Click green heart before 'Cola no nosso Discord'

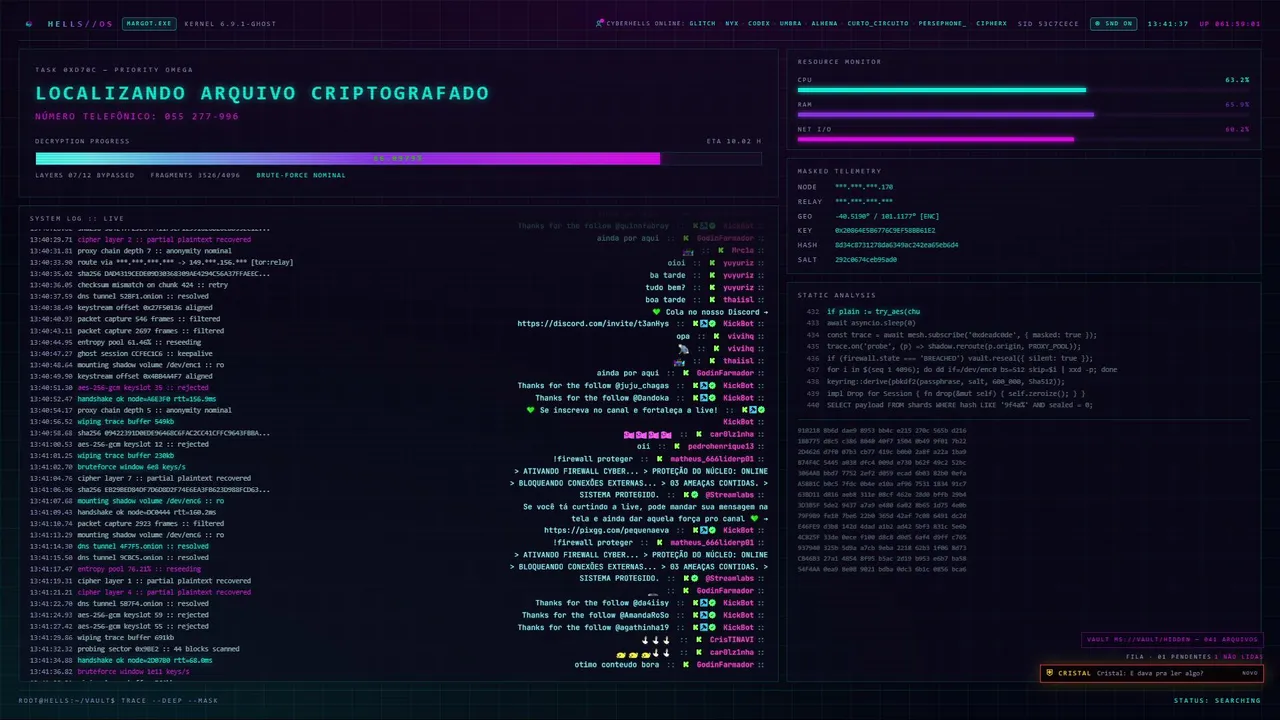[x=657, y=311]
